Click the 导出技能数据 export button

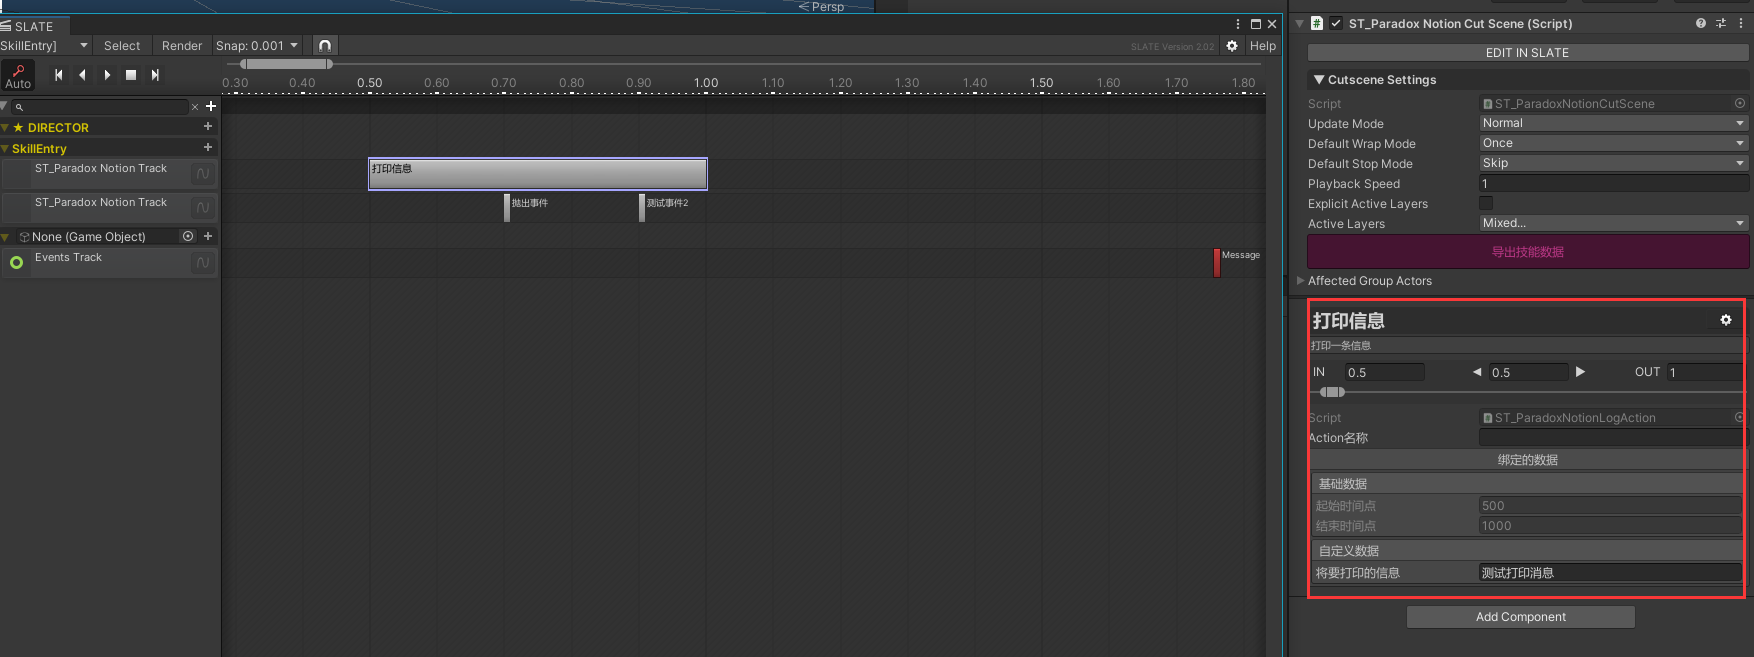click(1528, 252)
